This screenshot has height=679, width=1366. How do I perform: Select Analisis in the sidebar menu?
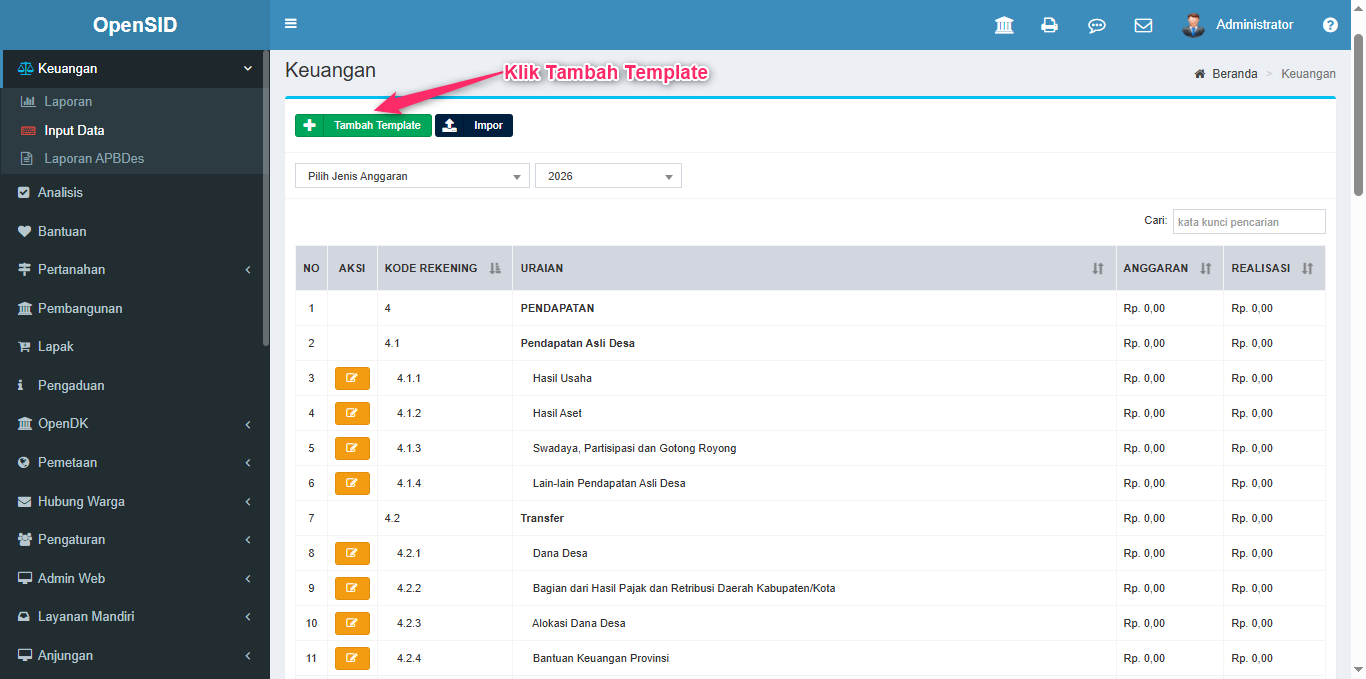pyautogui.click(x=60, y=192)
